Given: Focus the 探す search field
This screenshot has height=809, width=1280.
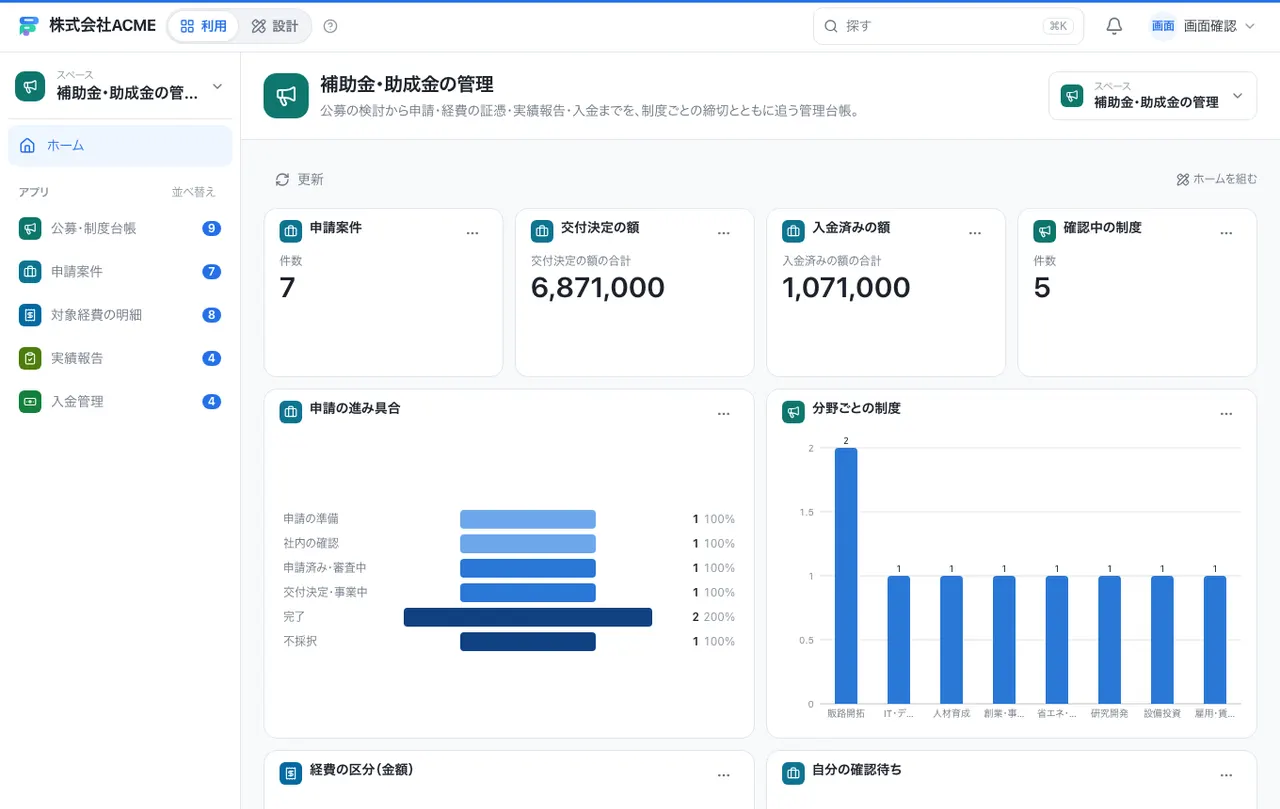Looking at the screenshot, I should coord(949,26).
